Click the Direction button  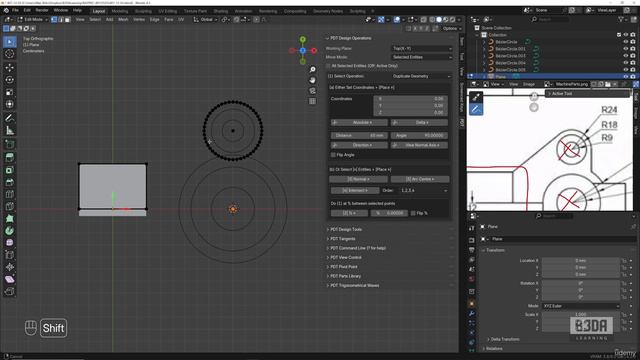click(x=359, y=145)
